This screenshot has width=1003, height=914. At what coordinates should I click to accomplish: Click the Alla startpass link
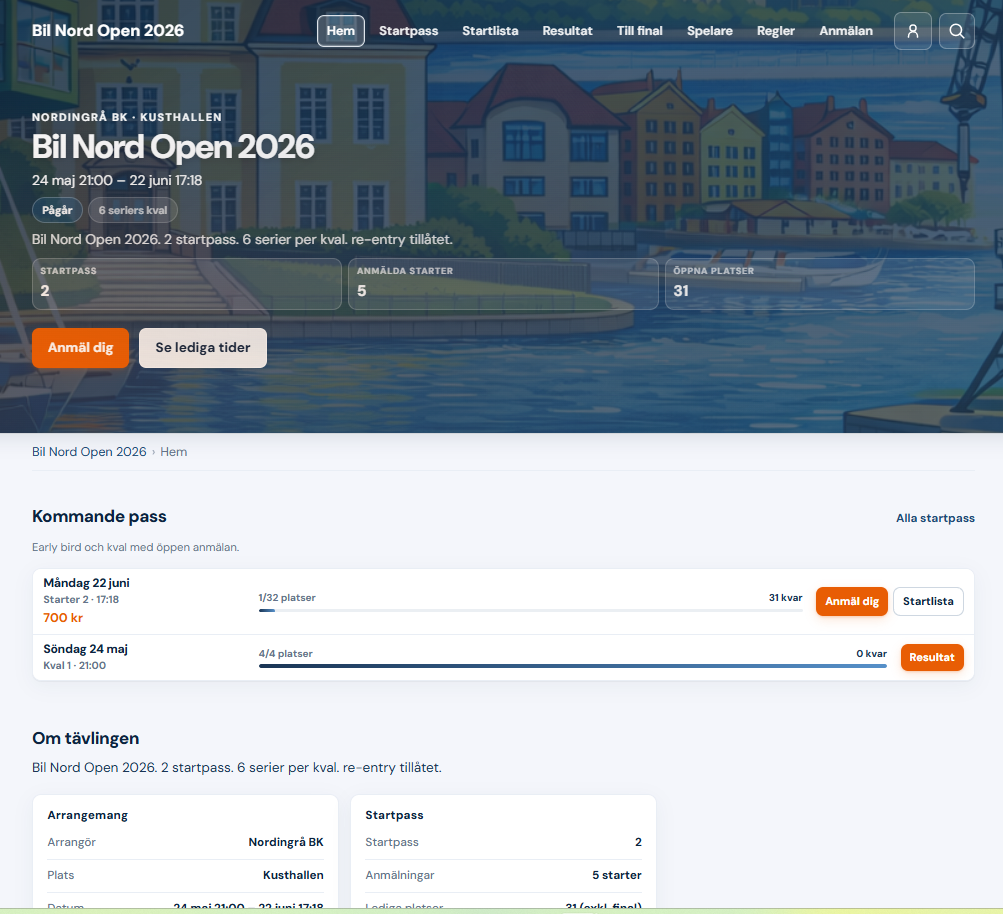click(935, 518)
